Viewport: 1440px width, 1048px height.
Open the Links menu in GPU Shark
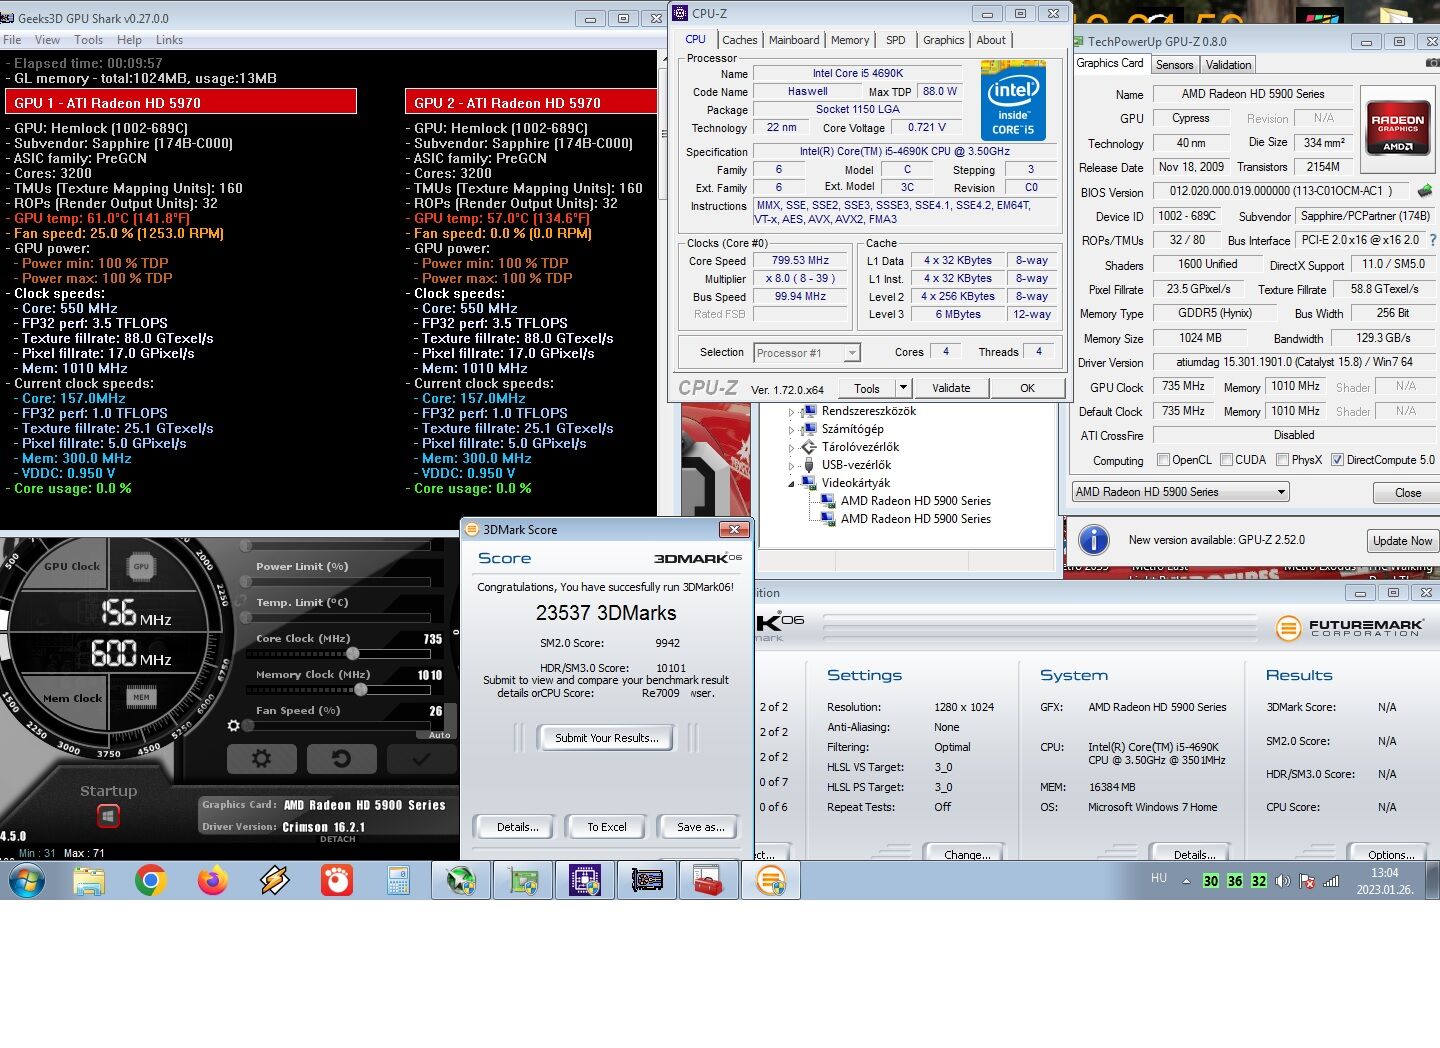(x=169, y=40)
